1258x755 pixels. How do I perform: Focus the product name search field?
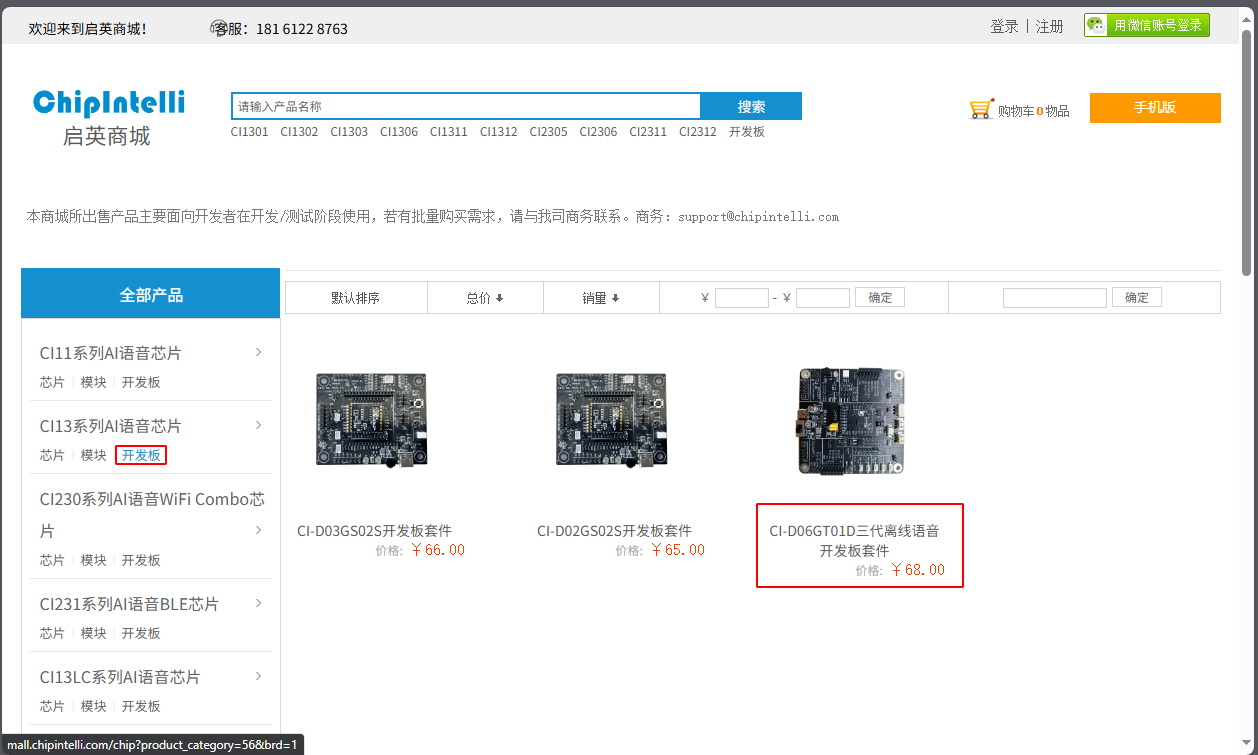tap(466, 106)
